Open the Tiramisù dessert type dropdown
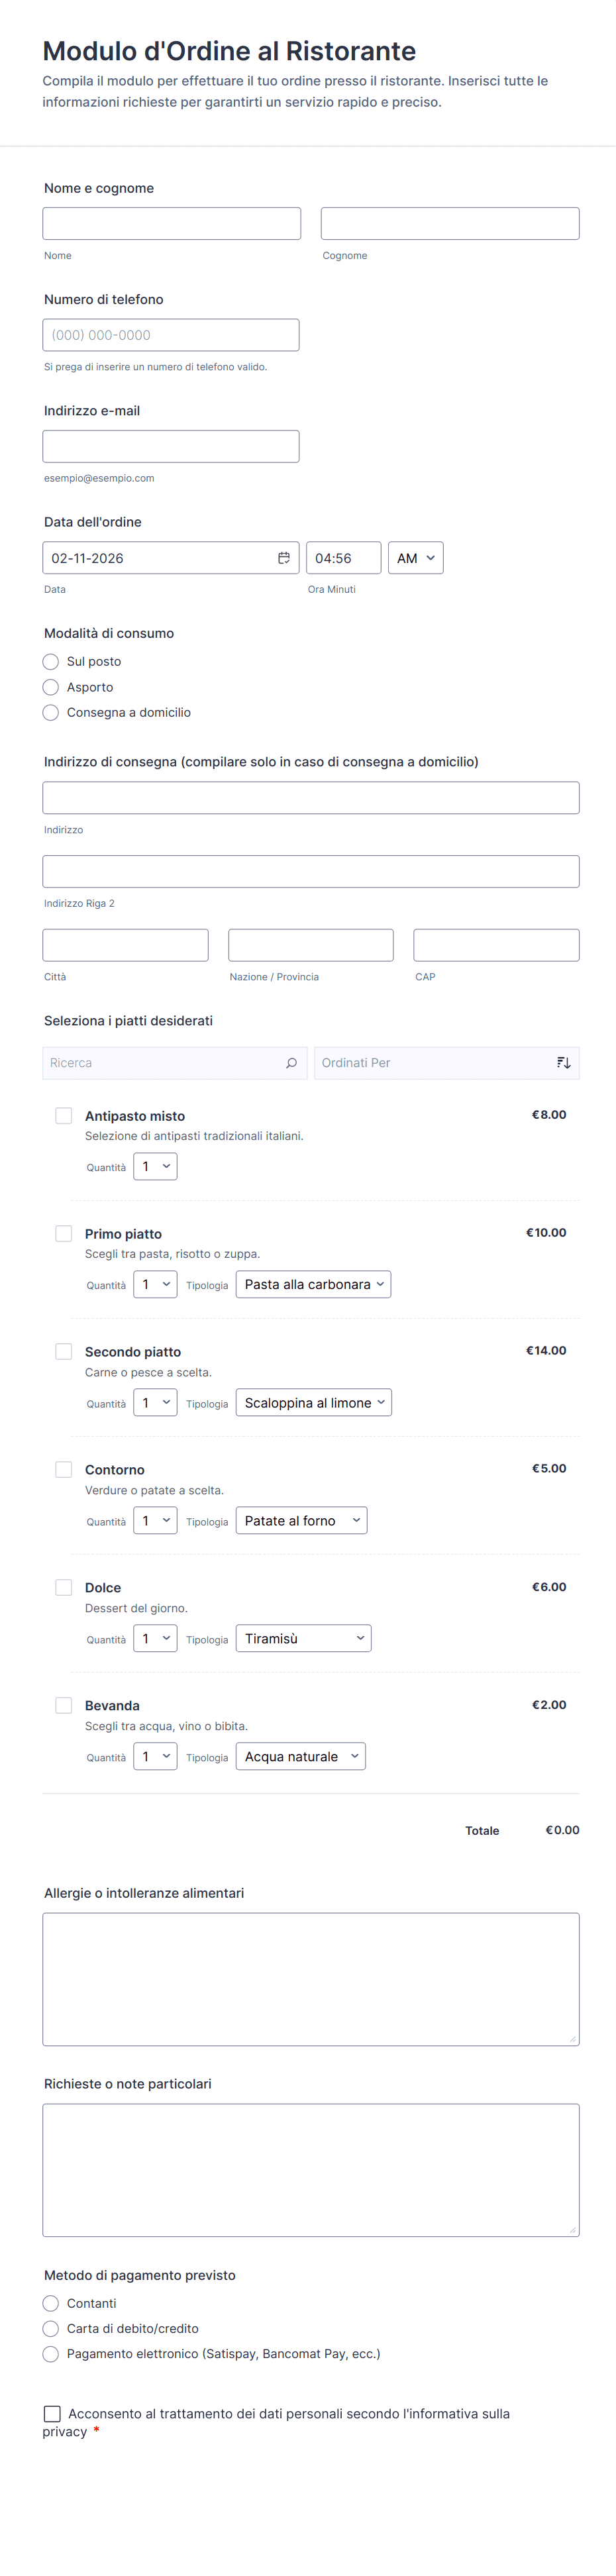 coord(303,1638)
